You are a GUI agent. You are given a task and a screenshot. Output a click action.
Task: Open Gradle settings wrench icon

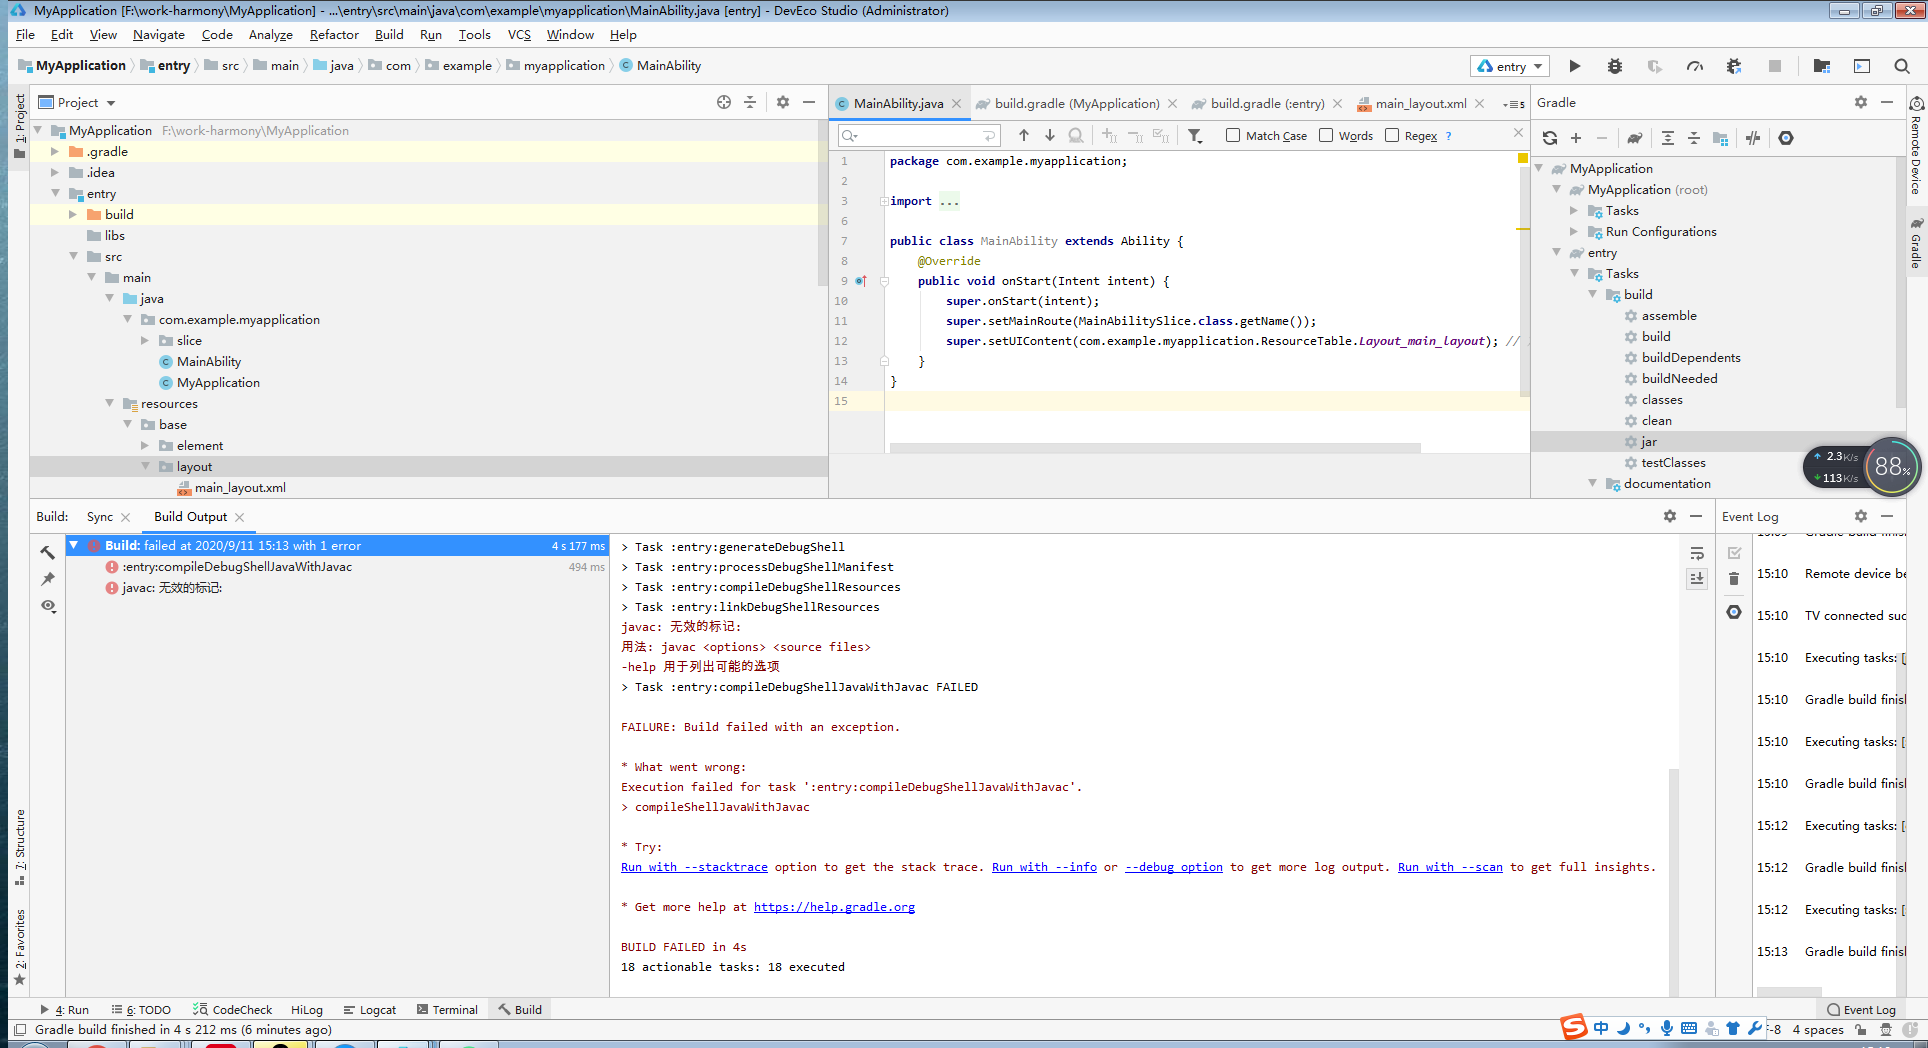(x=1786, y=138)
